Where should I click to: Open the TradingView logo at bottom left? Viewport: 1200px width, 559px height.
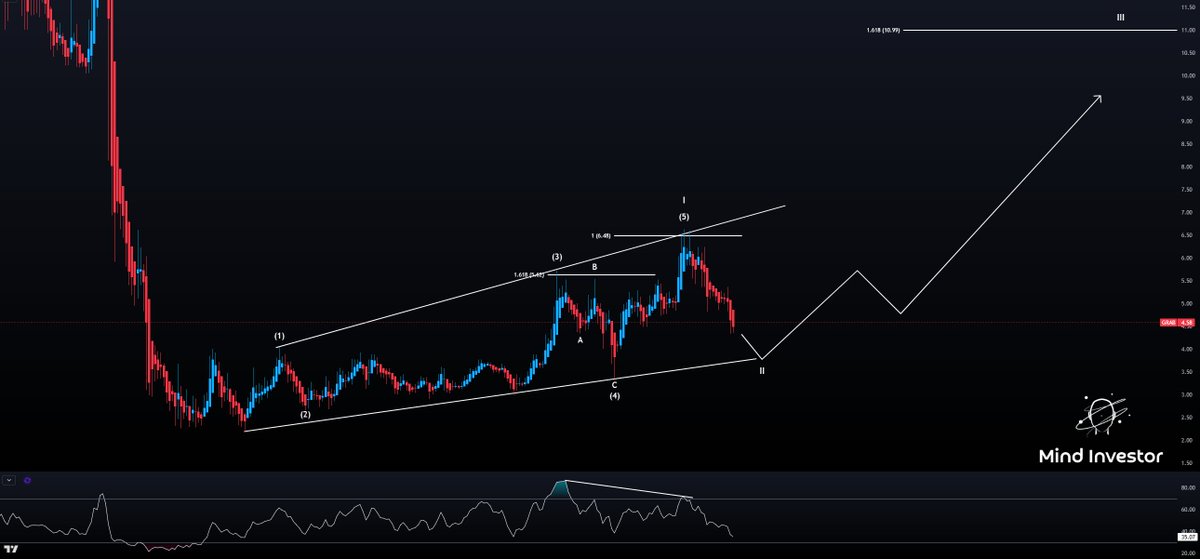(12, 550)
